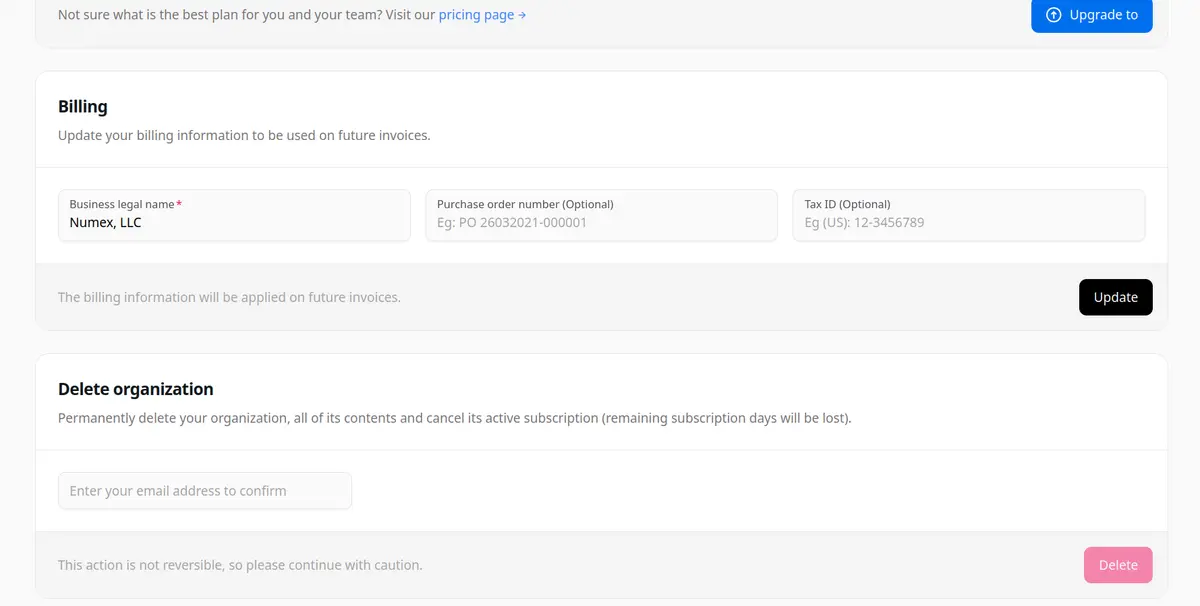The image size is (1200, 606).
Task: Click the small arrow after pricing page
Action: [522, 16]
